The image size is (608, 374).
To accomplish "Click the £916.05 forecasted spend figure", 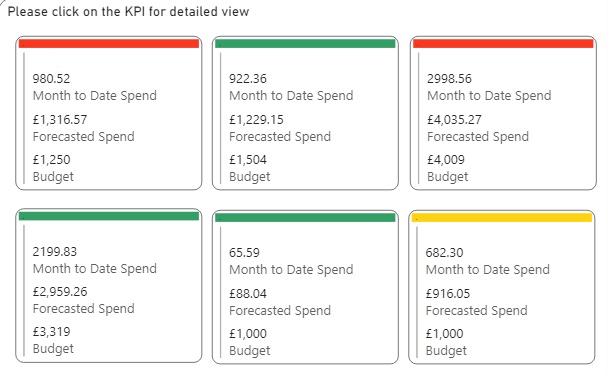I will tap(448, 294).
